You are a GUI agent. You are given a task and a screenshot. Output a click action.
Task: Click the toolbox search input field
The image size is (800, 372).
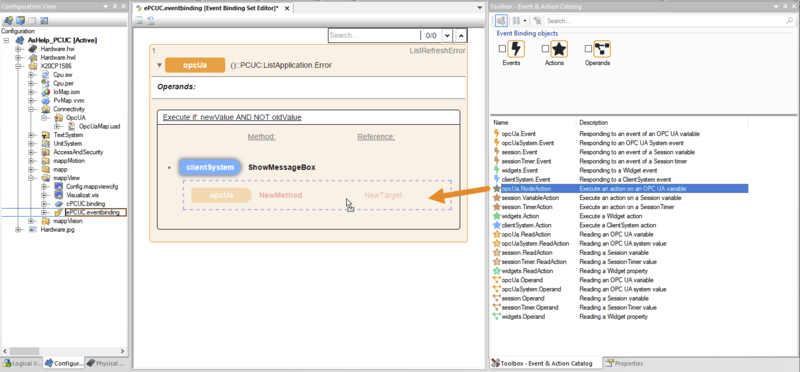pyautogui.click(x=664, y=21)
